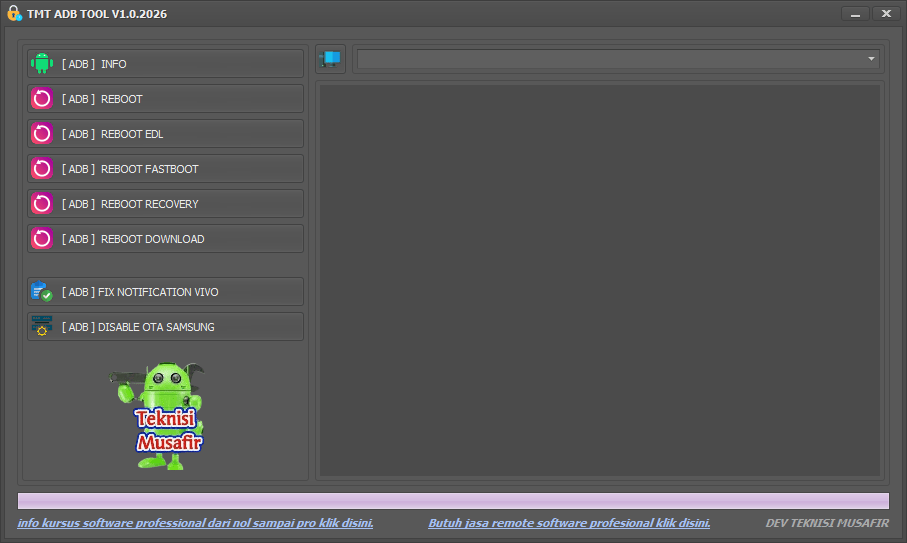Click the green Android icon beside INFO
Image resolution: width=907 pixels, height=543 pixels.
tap(41, 64)
